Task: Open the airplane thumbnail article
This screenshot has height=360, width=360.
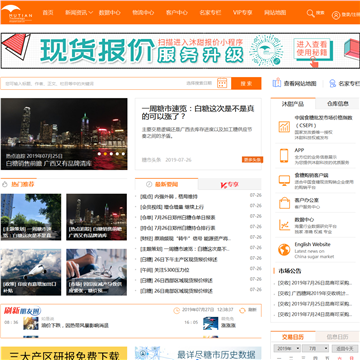Action: (31, 272)
